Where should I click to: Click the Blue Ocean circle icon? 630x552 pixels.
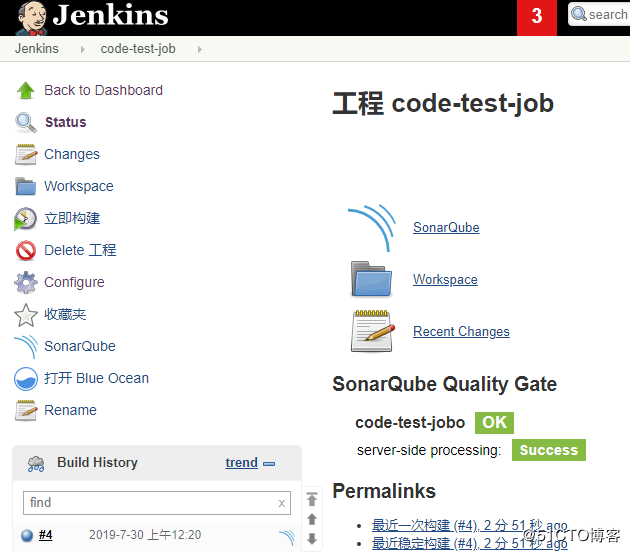26,378
